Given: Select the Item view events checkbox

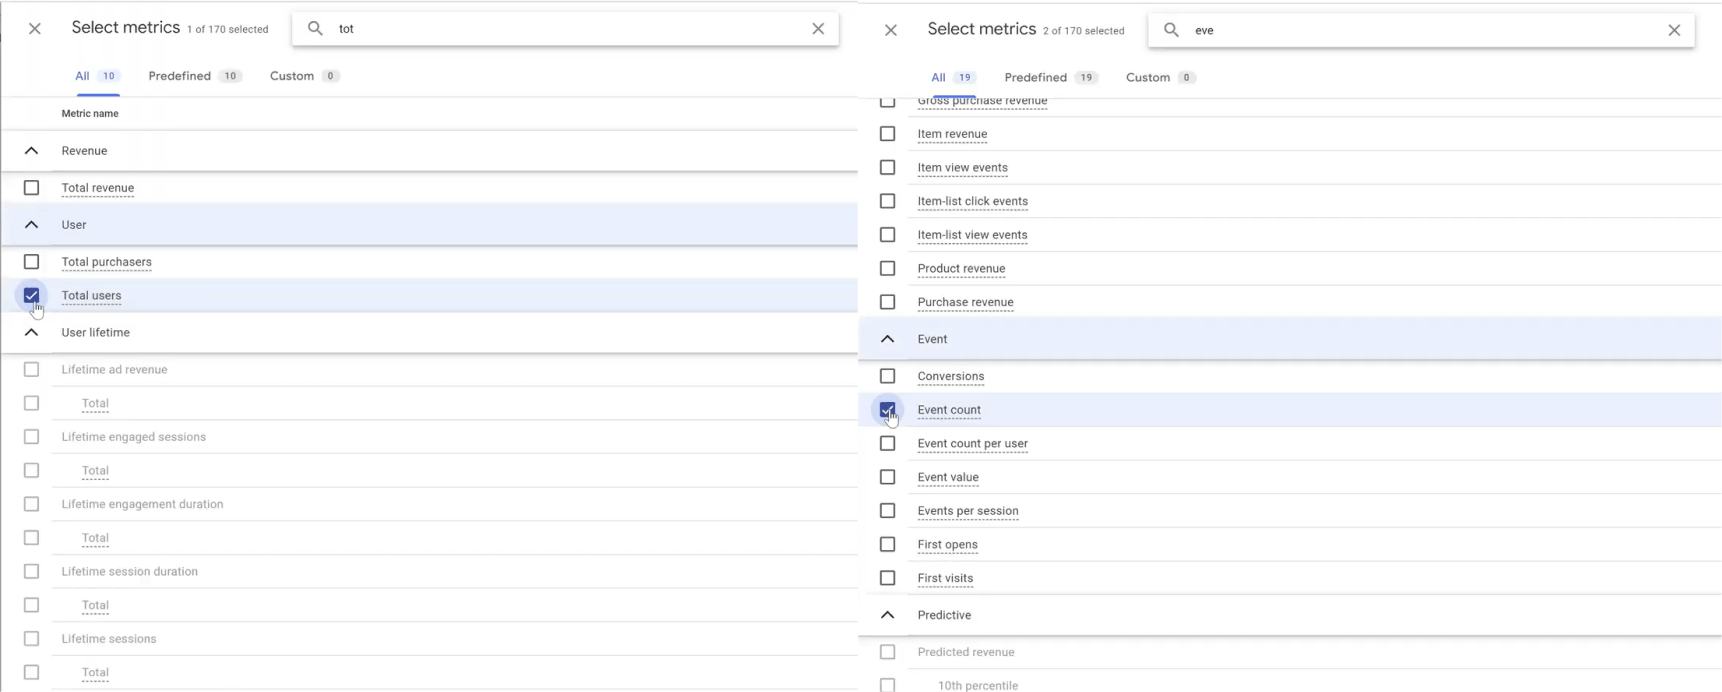Looking at the screenshot, I should (x=887, y=167).
